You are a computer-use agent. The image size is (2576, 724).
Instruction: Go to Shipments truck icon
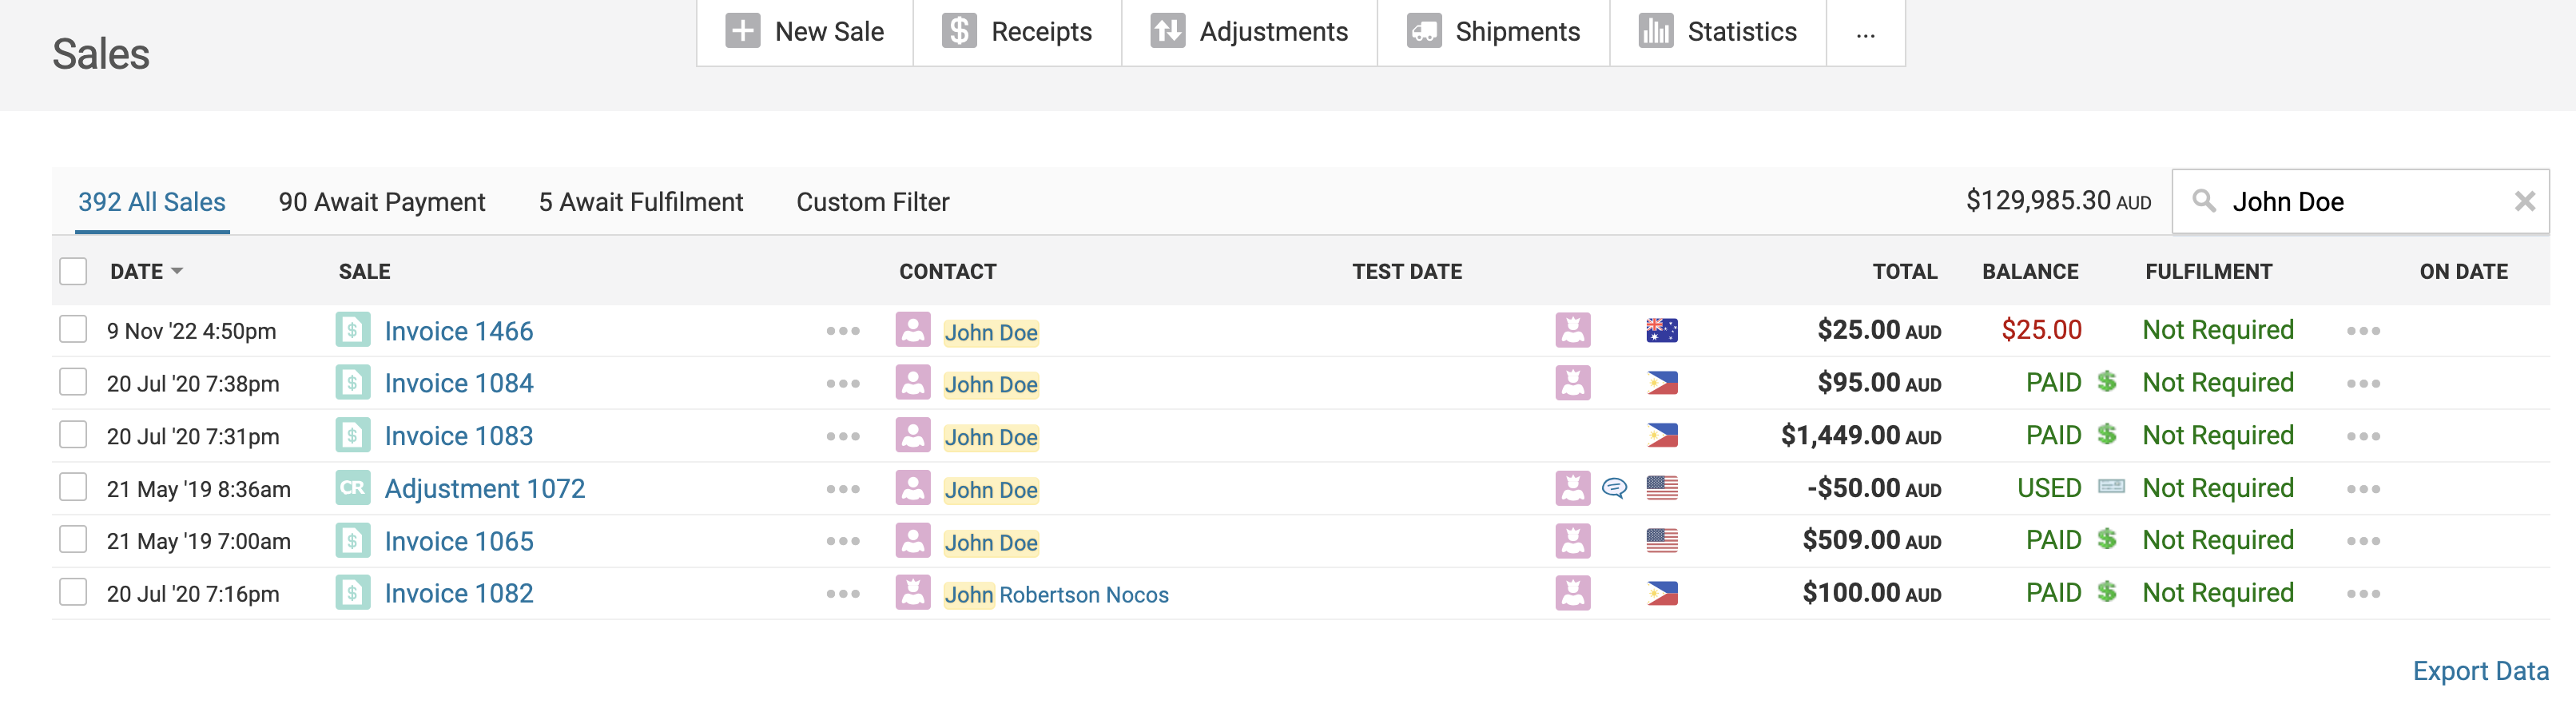click(1423, 31)
